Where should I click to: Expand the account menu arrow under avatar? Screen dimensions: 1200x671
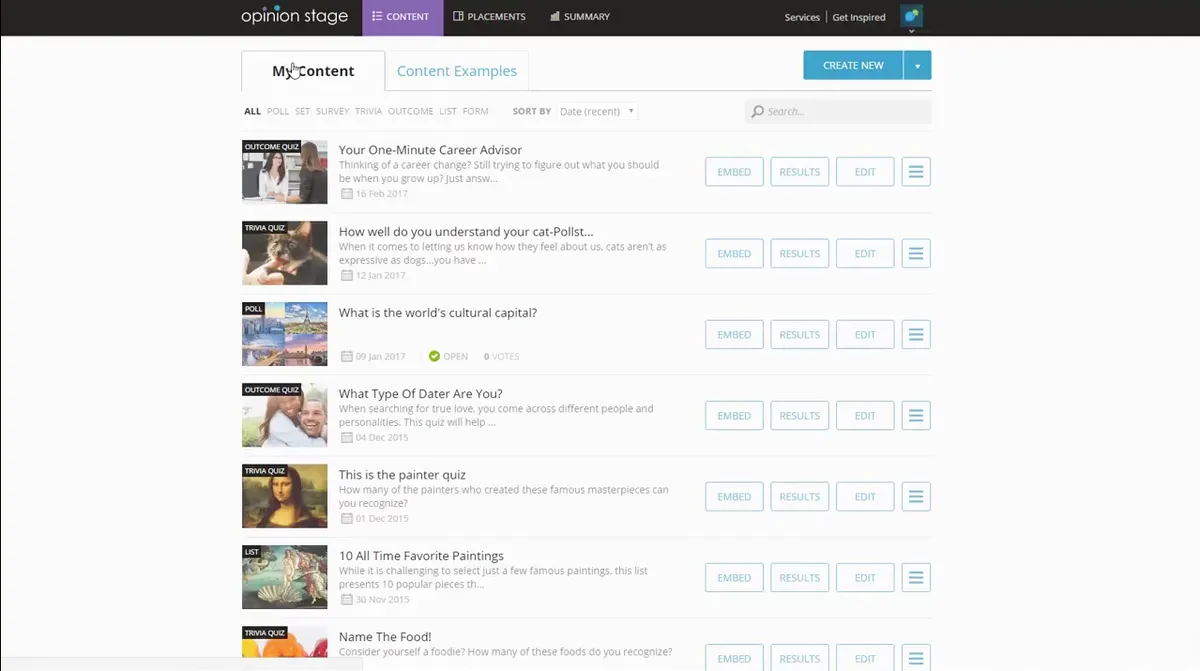[911, 32]
